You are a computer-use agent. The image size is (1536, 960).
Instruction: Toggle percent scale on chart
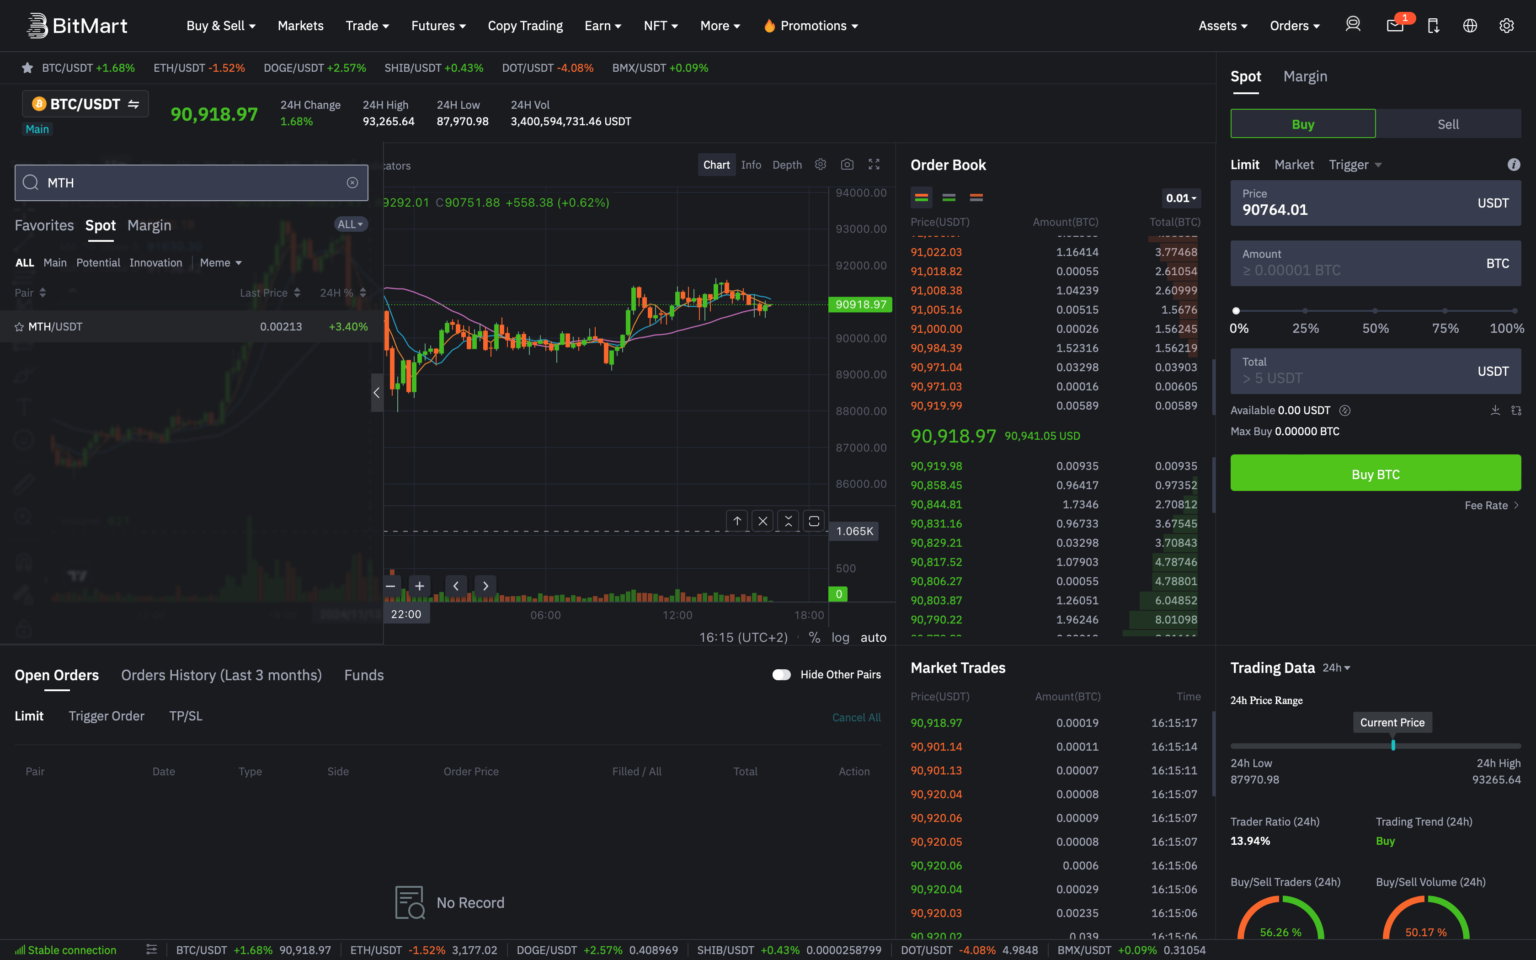(x=814, y=637)
